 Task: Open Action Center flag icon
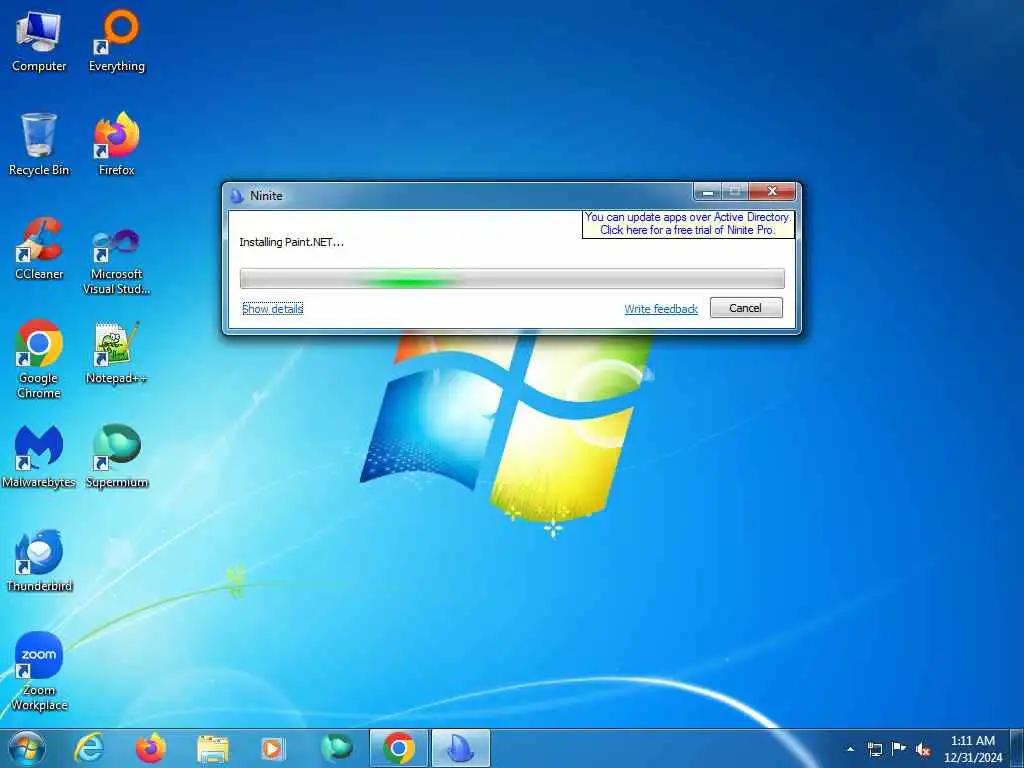pyautogui.click(x=899, y=748)
